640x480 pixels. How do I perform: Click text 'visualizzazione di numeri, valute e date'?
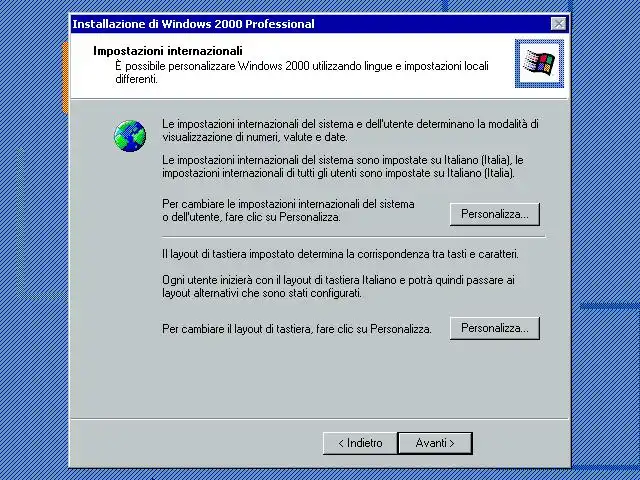coord(255,138)
